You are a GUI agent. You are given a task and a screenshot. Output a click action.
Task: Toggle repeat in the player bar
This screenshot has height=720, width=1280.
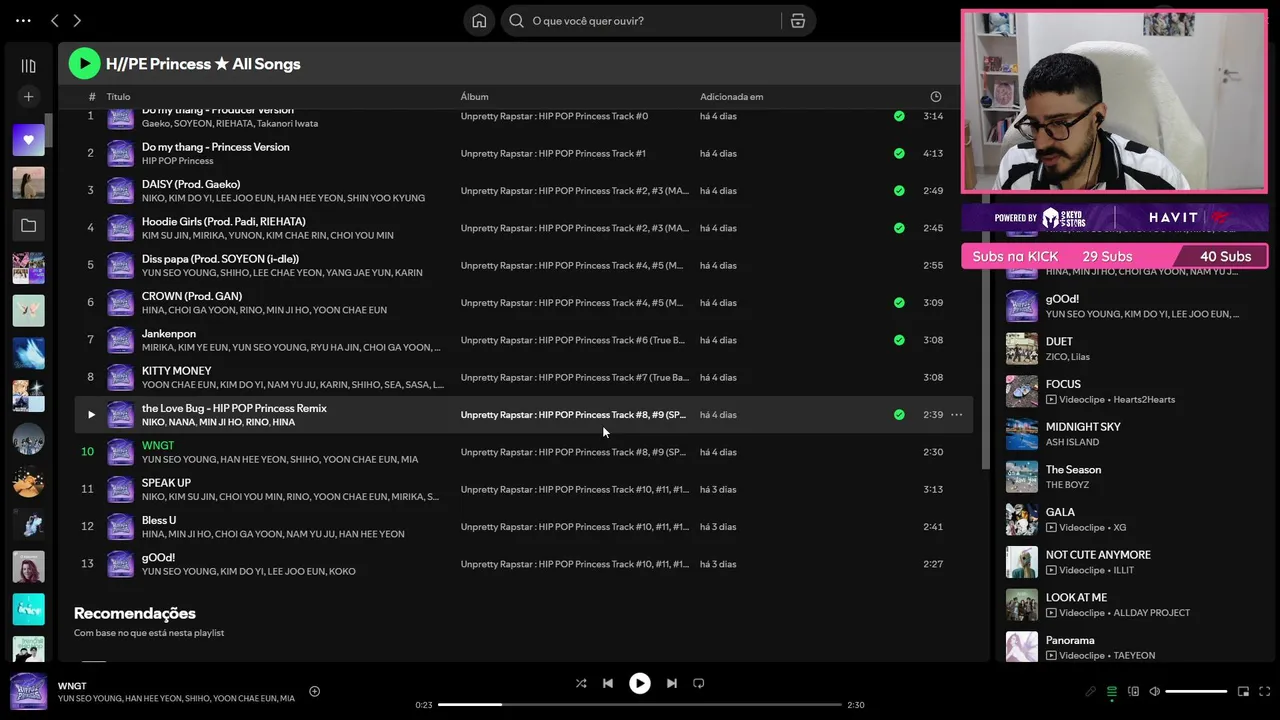click(699, 683)
